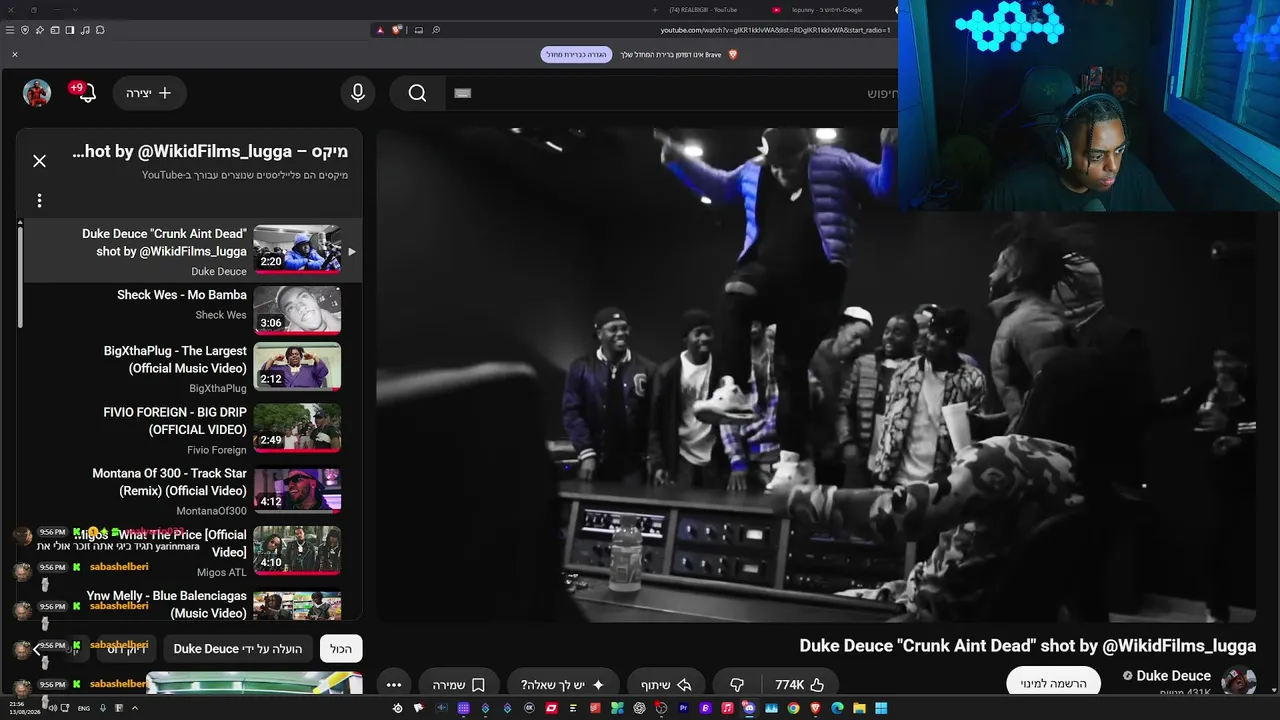Dislike the Duke Deuce video
The image size is (1280, 720).
737,685
